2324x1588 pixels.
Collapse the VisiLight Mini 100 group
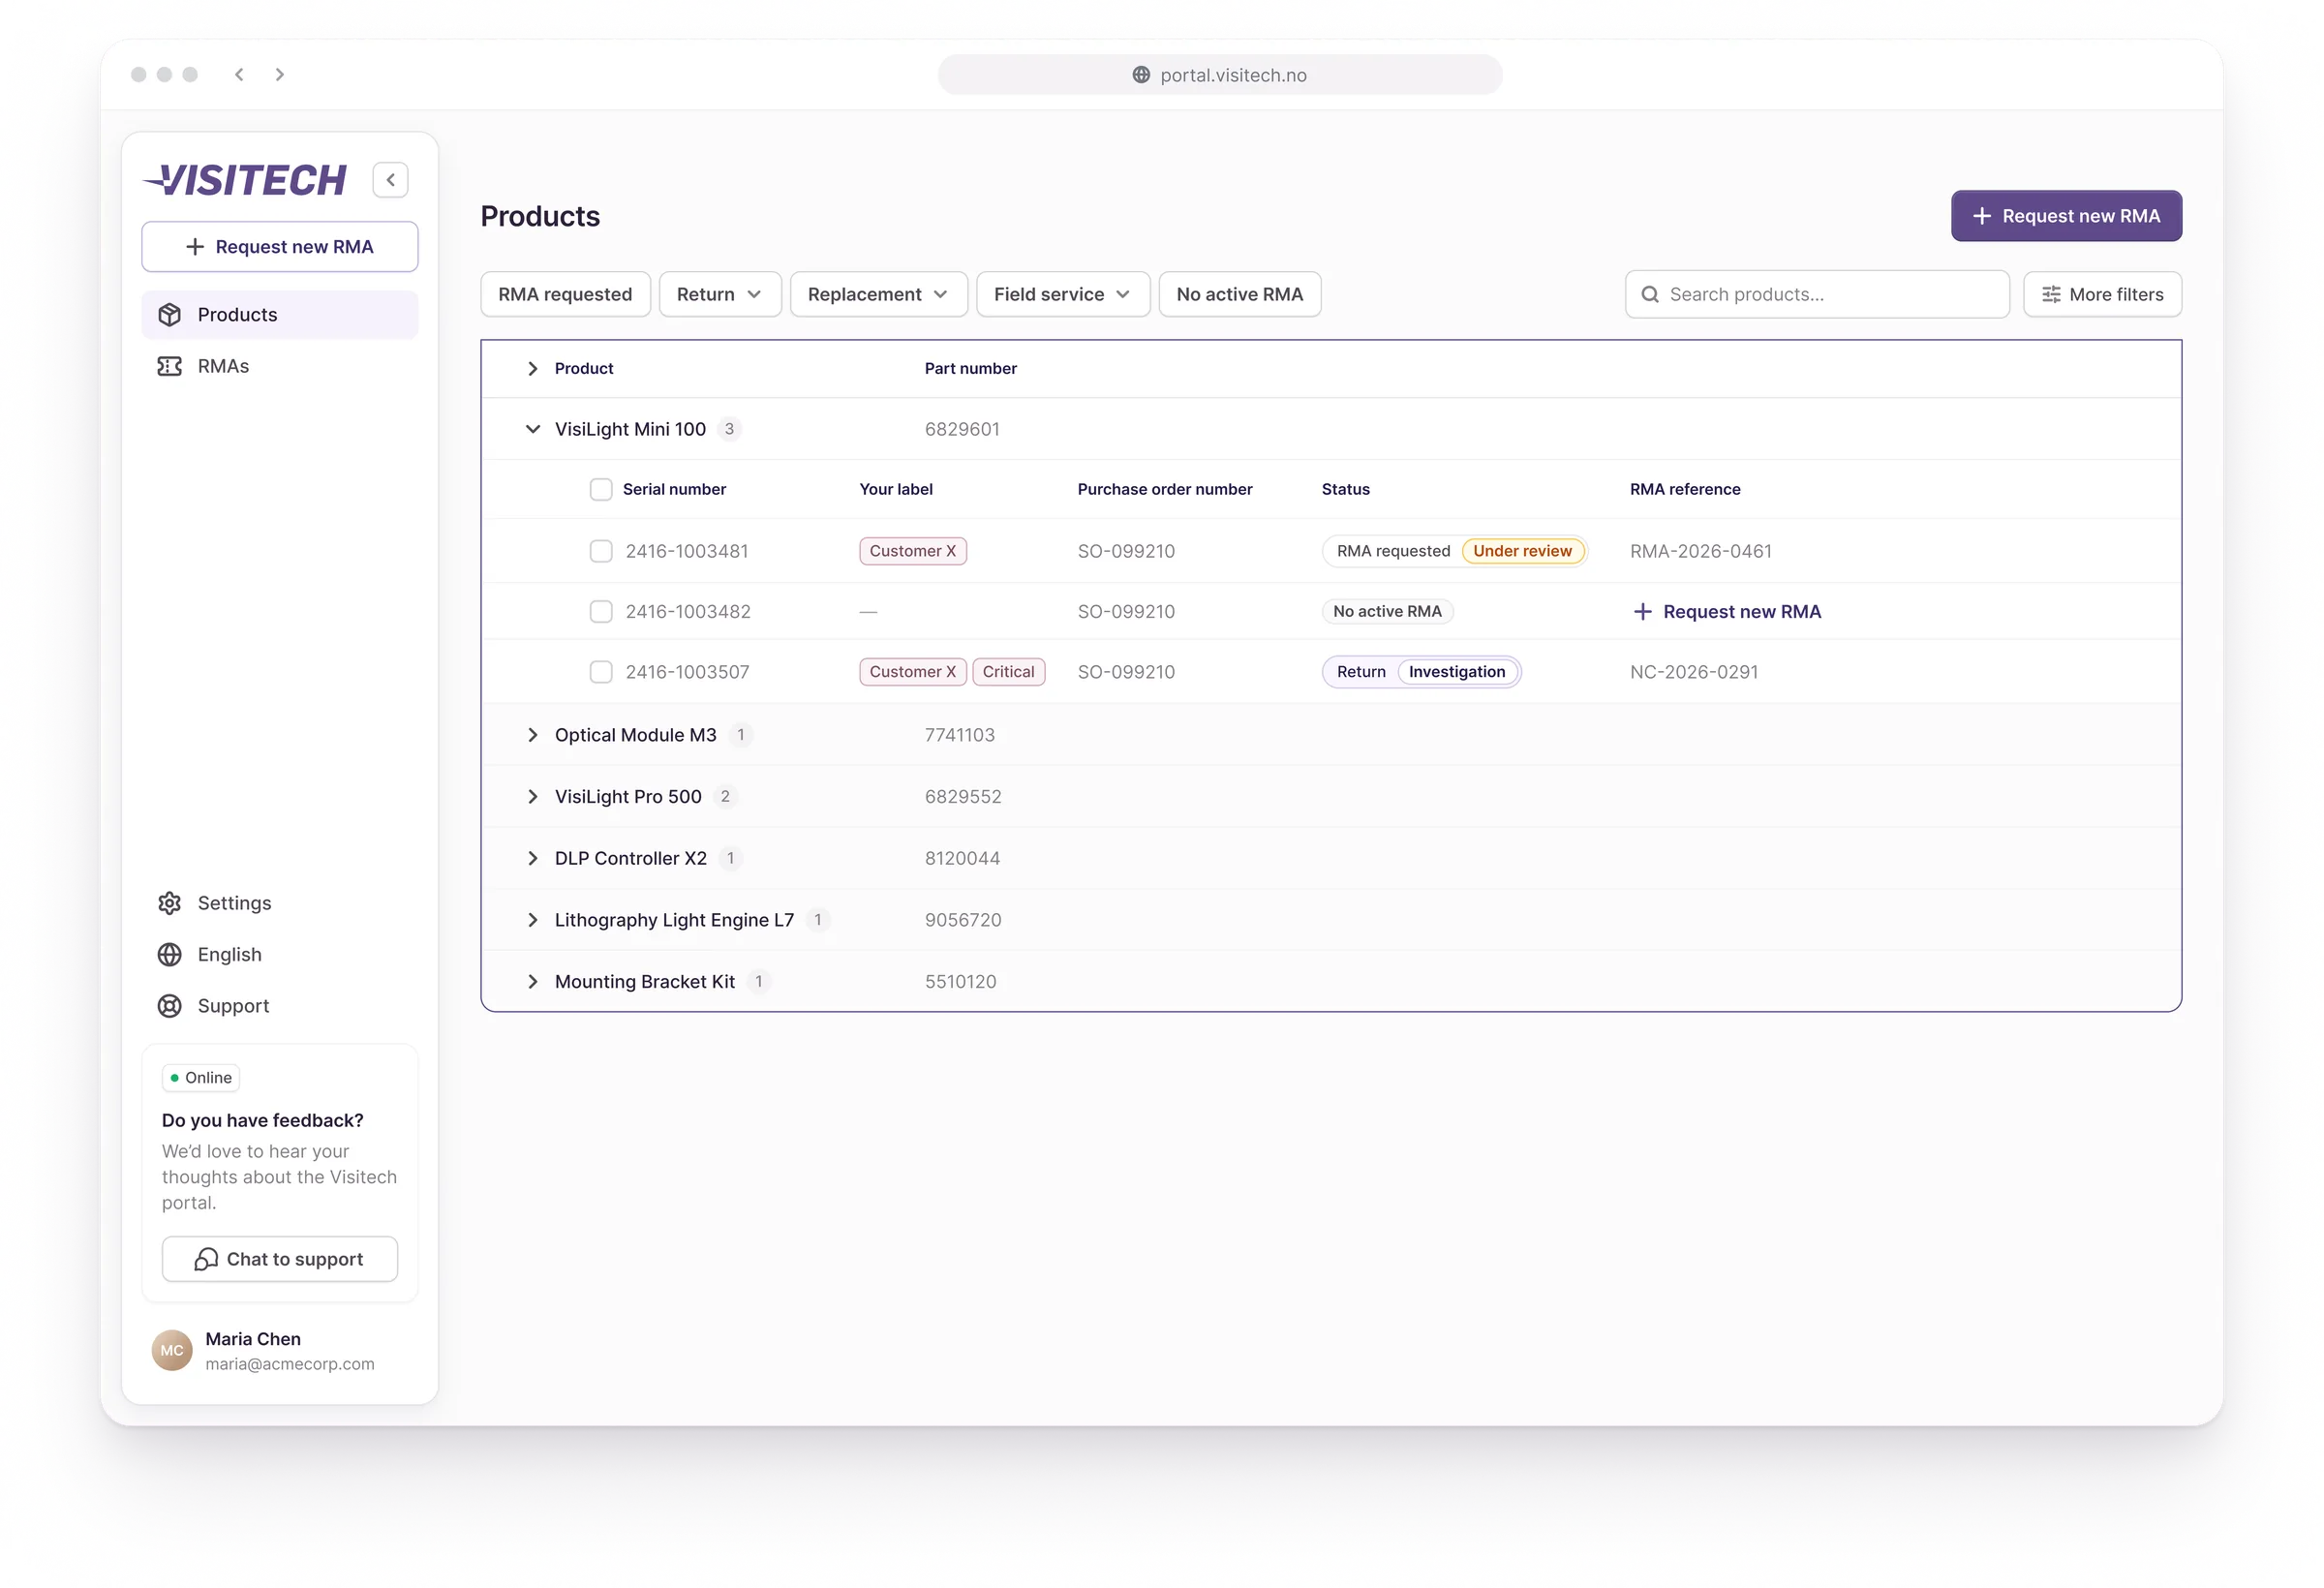[x=533, y=429]
